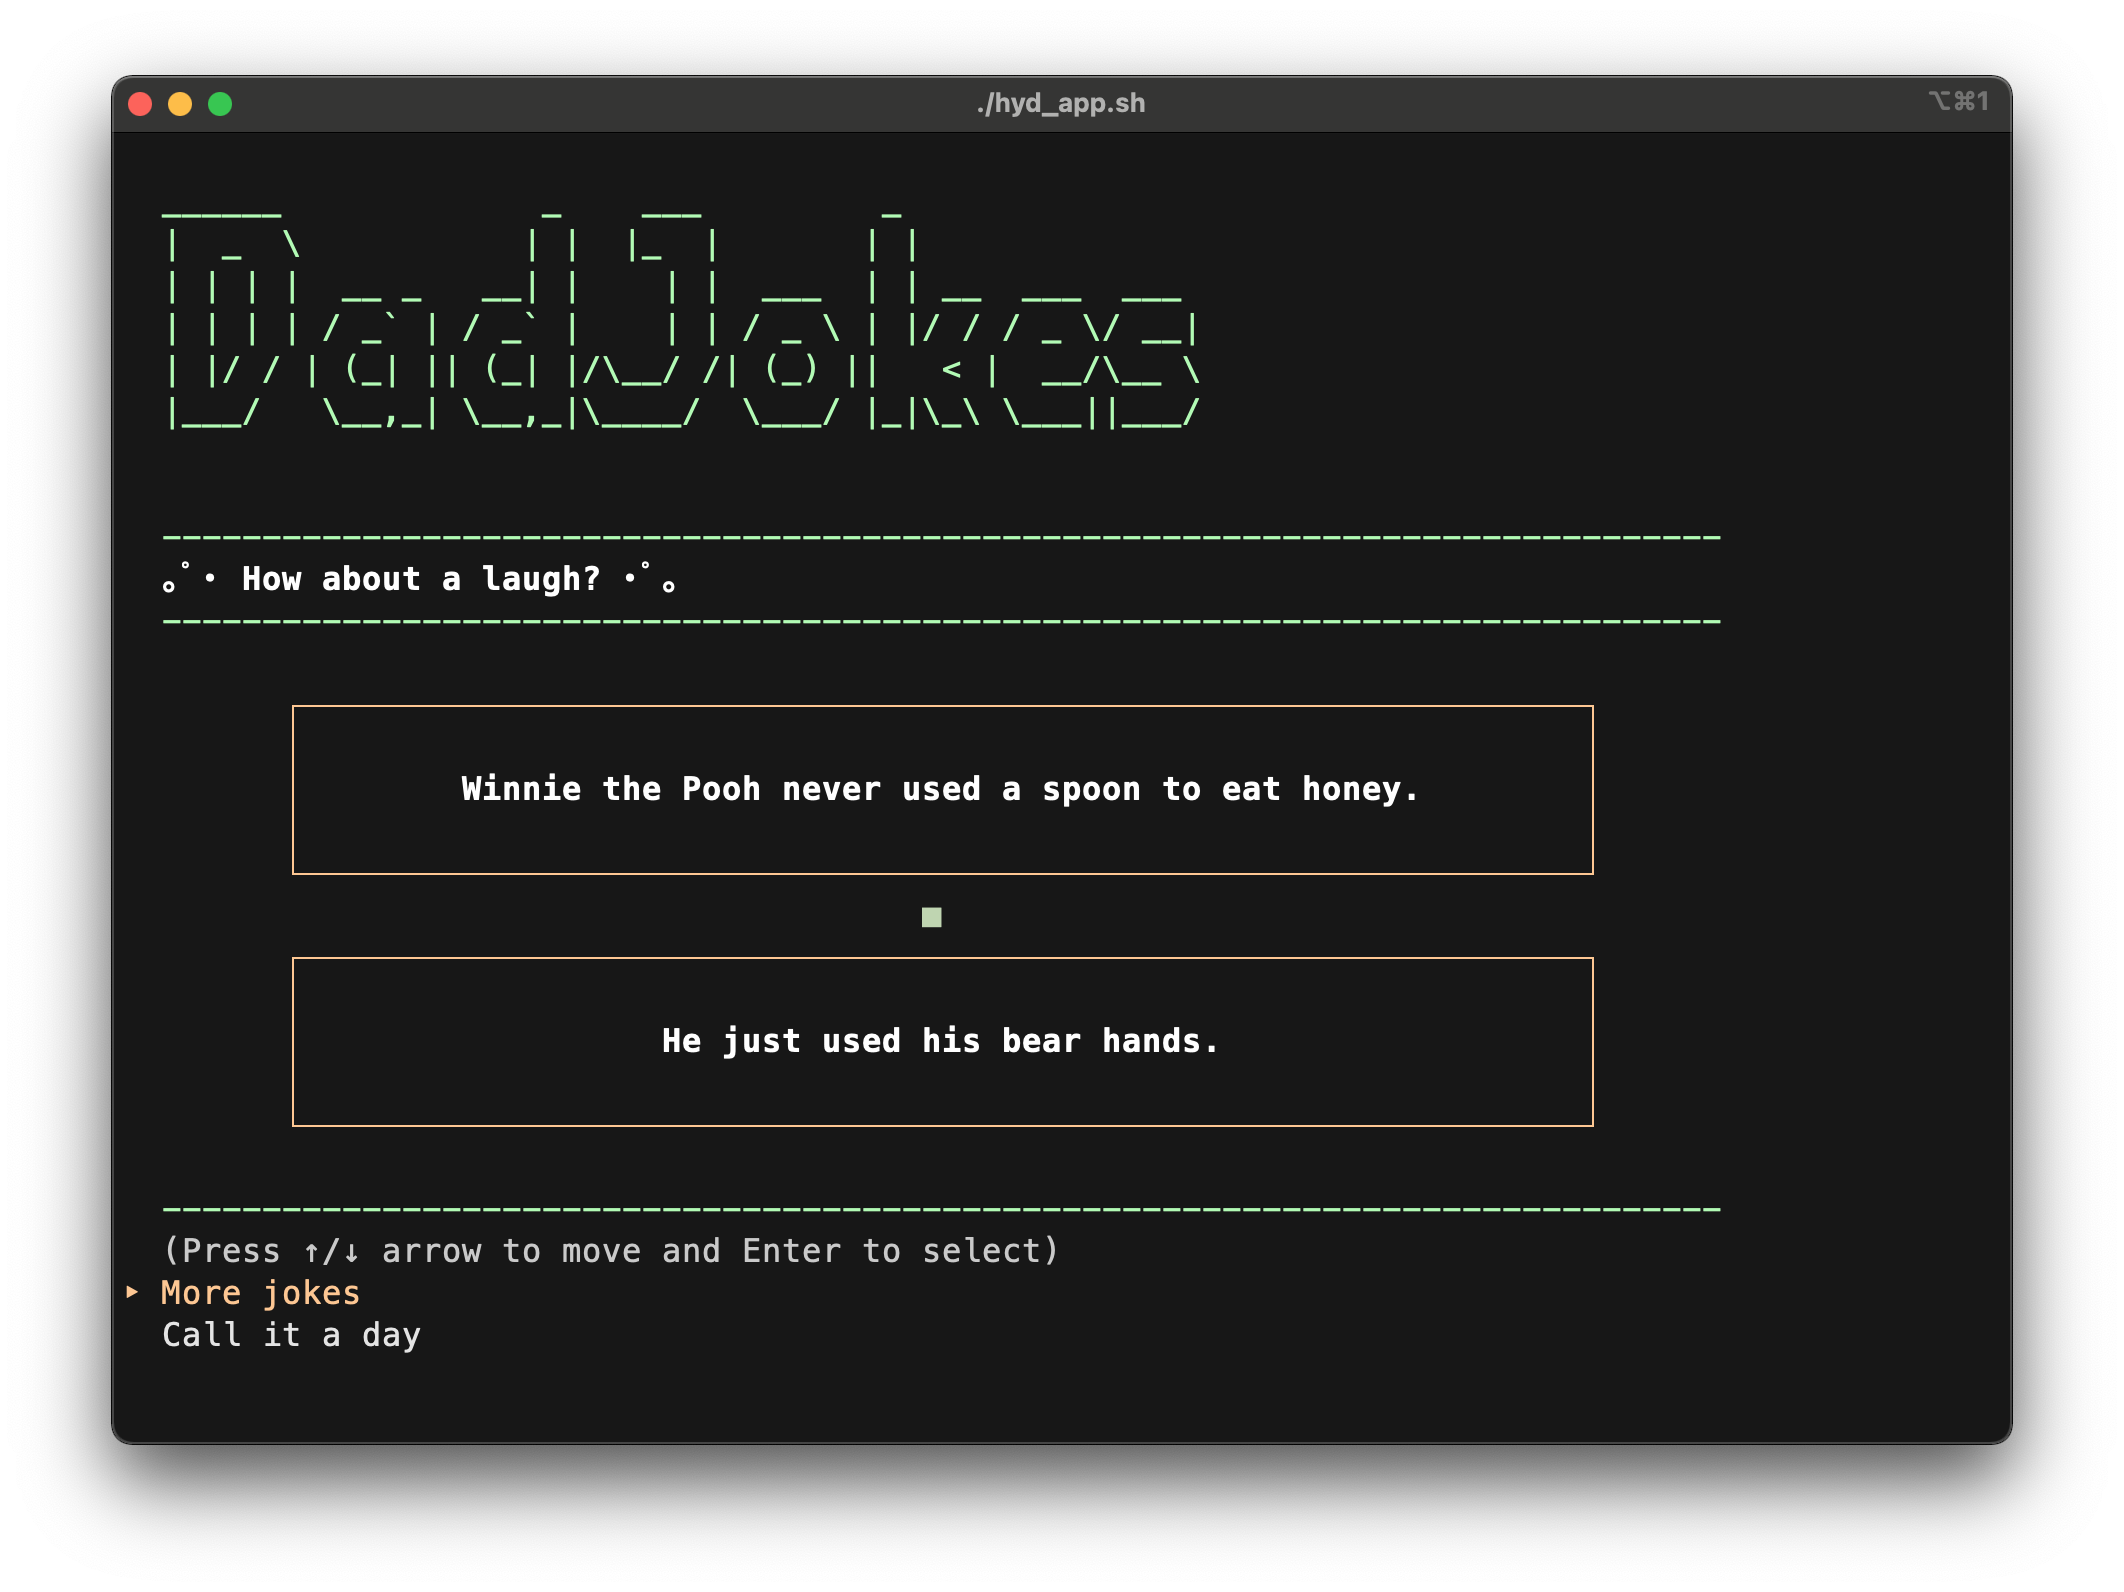This screenshot has height=1592, width=2124.
Task: Click the green square cursor block
Action: click(x=931, y=917)
